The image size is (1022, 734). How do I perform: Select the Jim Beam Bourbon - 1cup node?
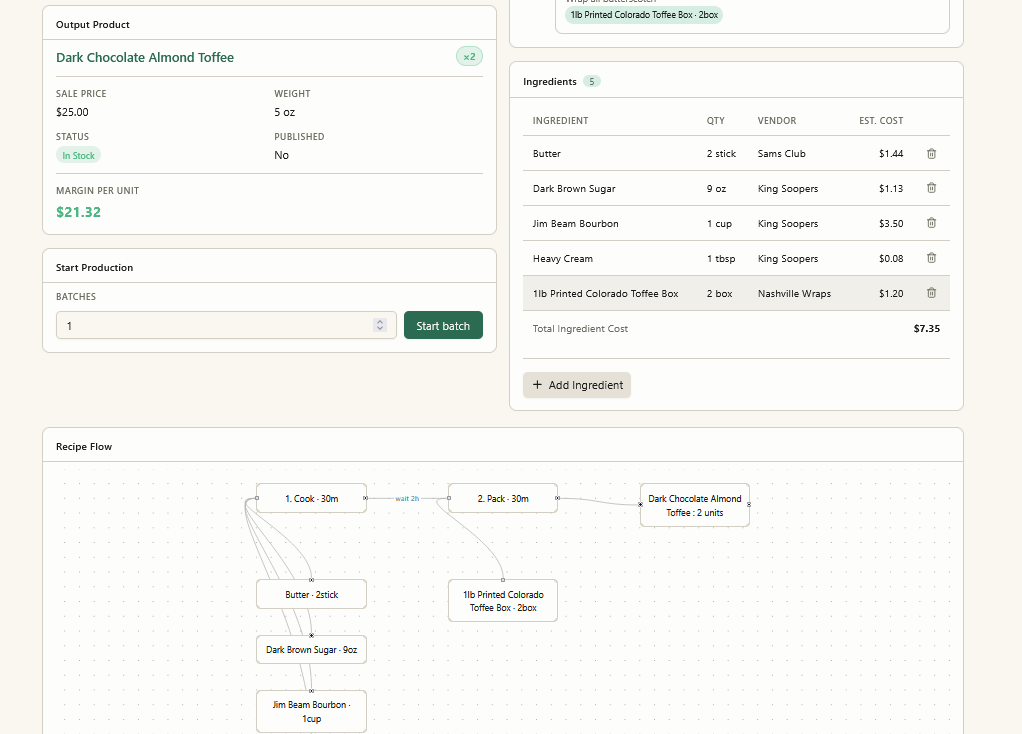coord(312,711)
